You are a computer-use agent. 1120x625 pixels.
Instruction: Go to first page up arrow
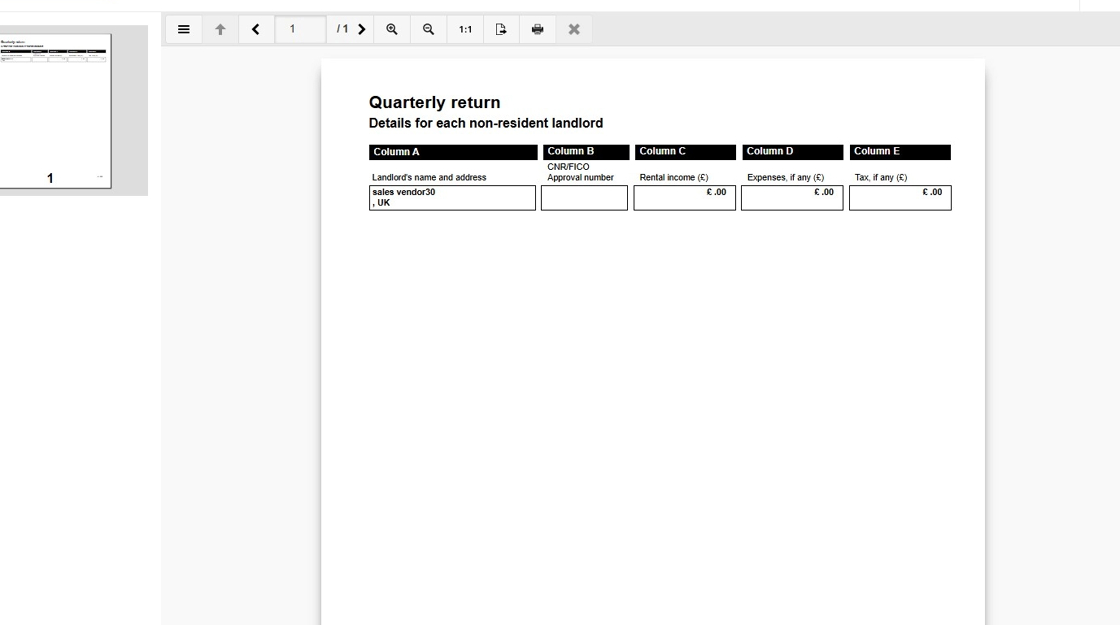click(220, 29)
